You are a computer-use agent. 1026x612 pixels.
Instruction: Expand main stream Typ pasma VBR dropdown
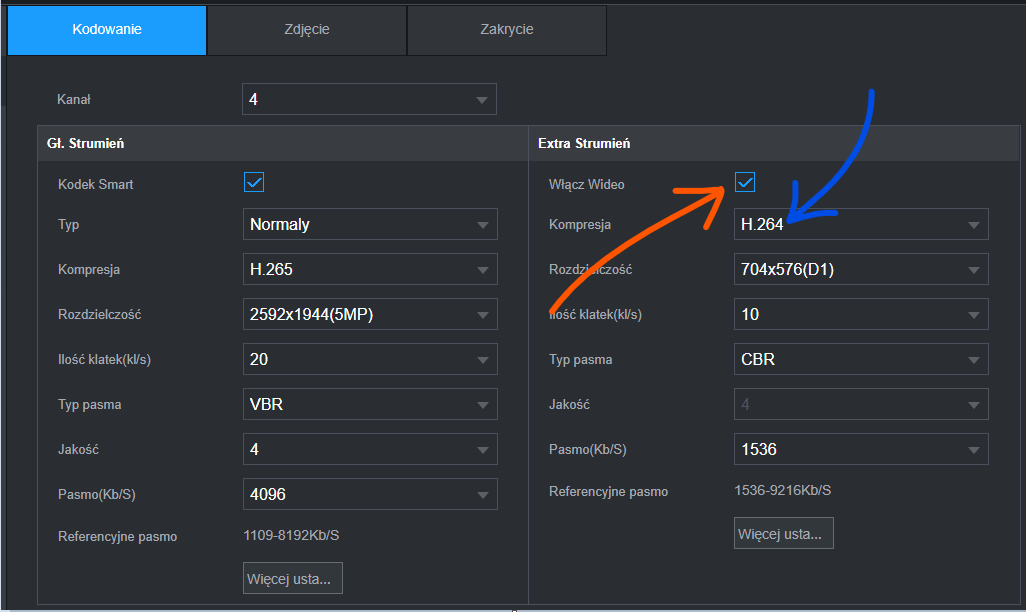370,404
